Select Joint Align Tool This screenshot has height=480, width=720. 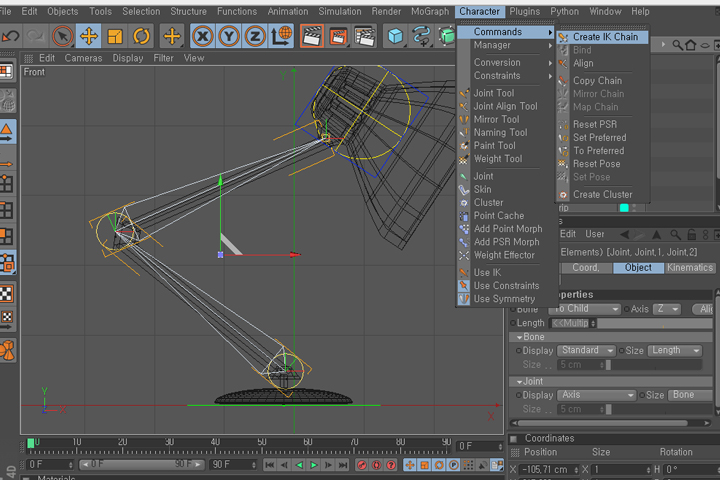[505, 106]
